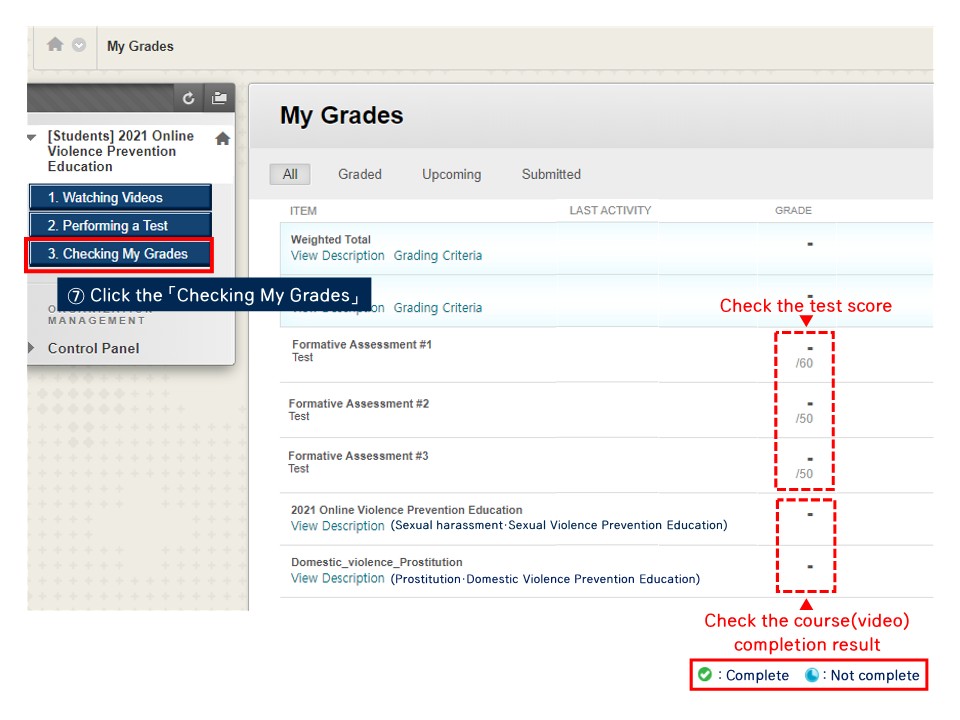The image size is (960, 720).
Task: Click the Formative Assessment #1 item
Action: (361, 345)
